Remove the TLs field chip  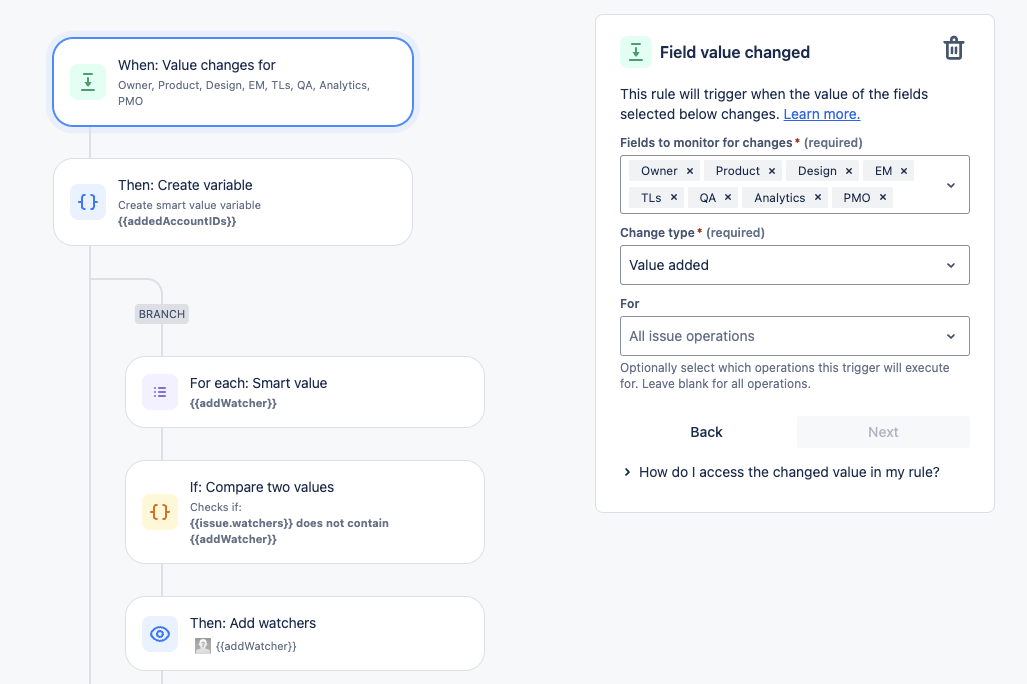(x=673, y=197)
